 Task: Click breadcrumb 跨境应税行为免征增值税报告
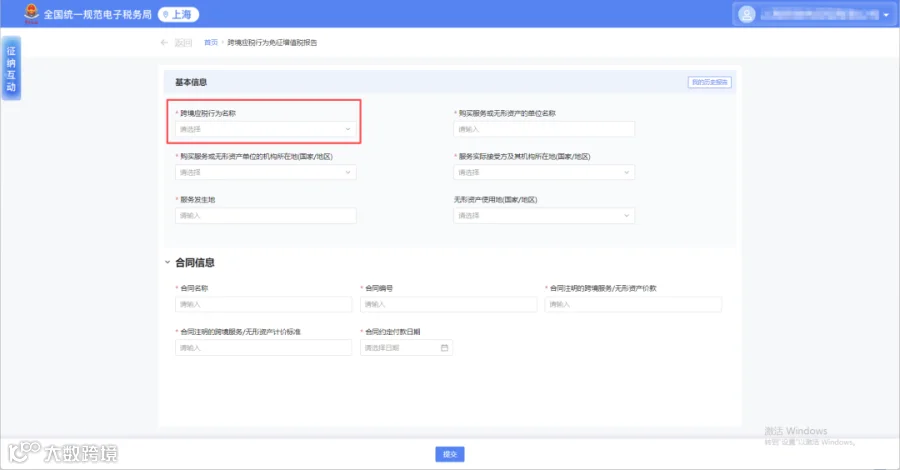pyautogui.click(x=272, y=42)
